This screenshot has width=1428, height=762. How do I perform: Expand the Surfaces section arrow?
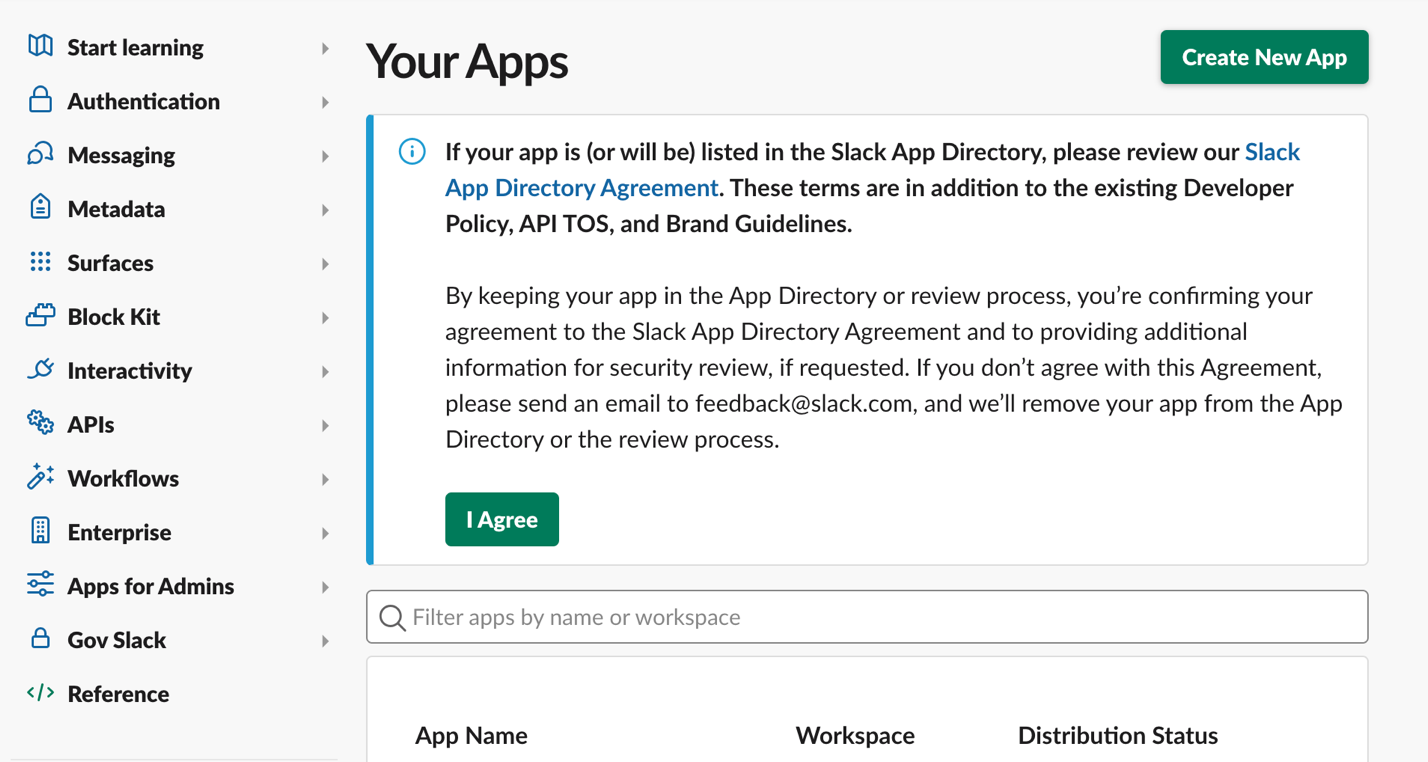pyautogui.click(x=325, y=264)
